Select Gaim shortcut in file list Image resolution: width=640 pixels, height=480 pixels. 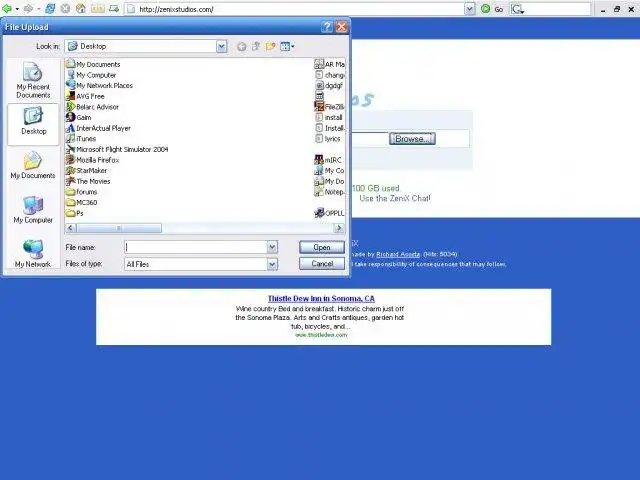pos(78,118)
